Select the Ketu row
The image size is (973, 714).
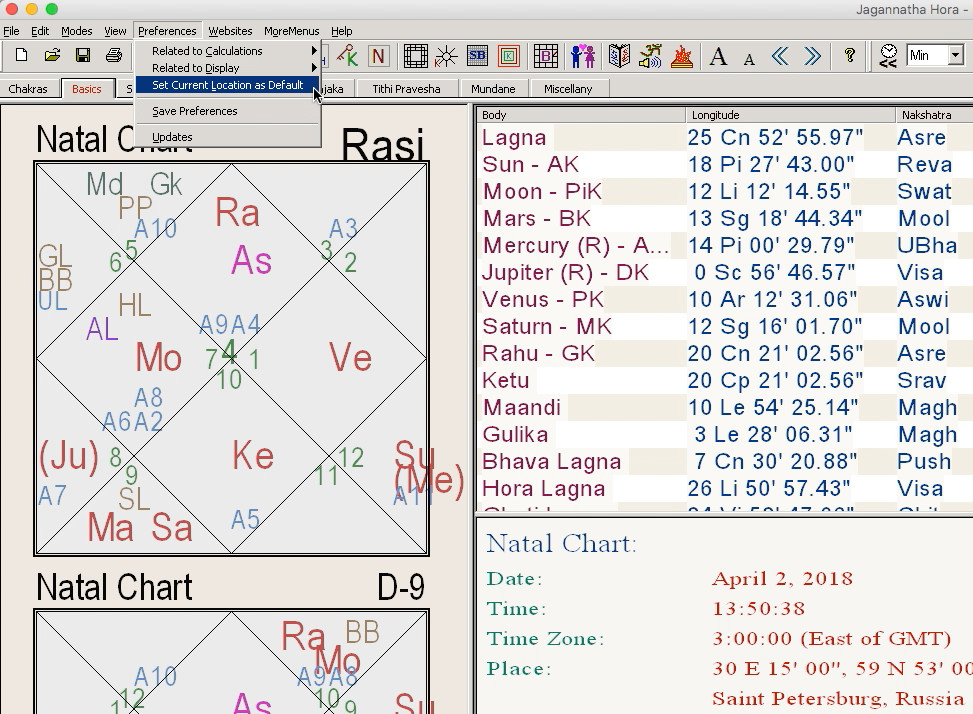tap(725, 380)
